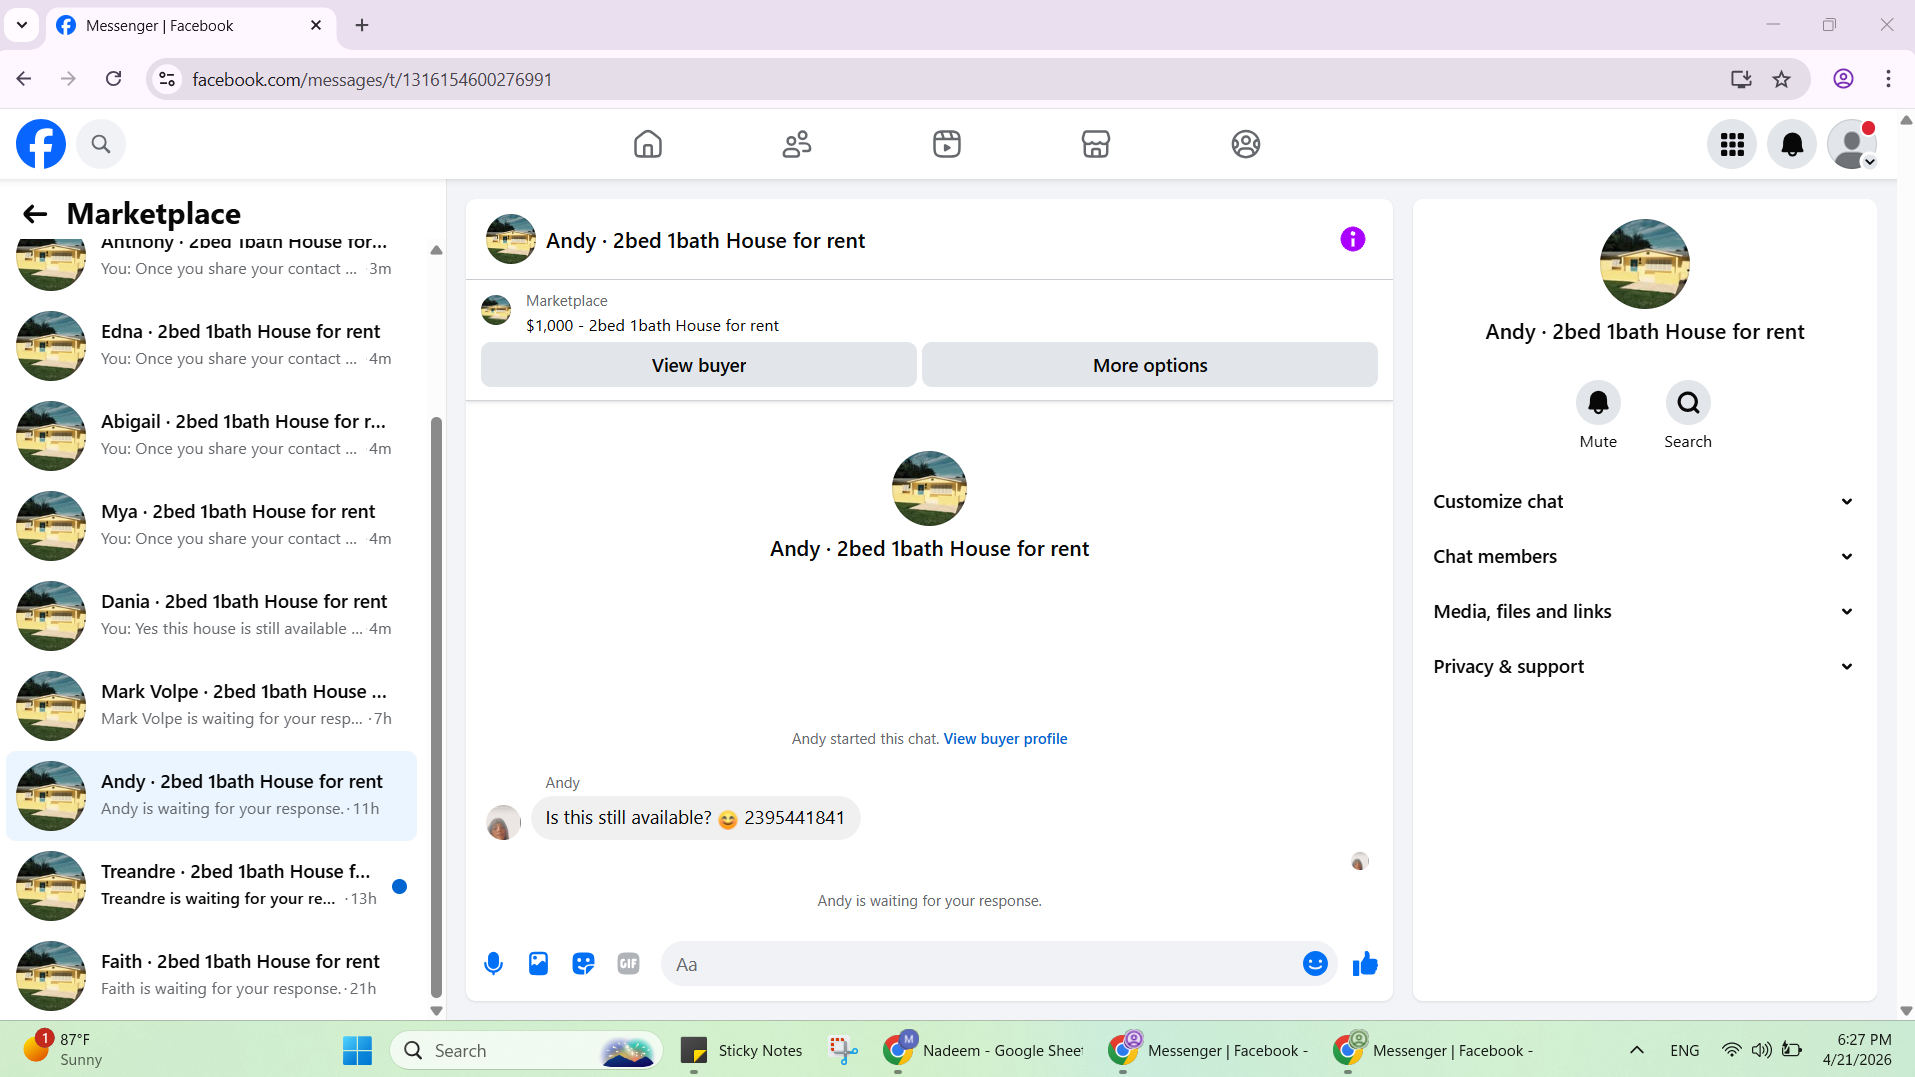Screen dimensions: 1915x1077
Task: Open Mya's 2bed 1bath conversation
Action: pos(211,526)
